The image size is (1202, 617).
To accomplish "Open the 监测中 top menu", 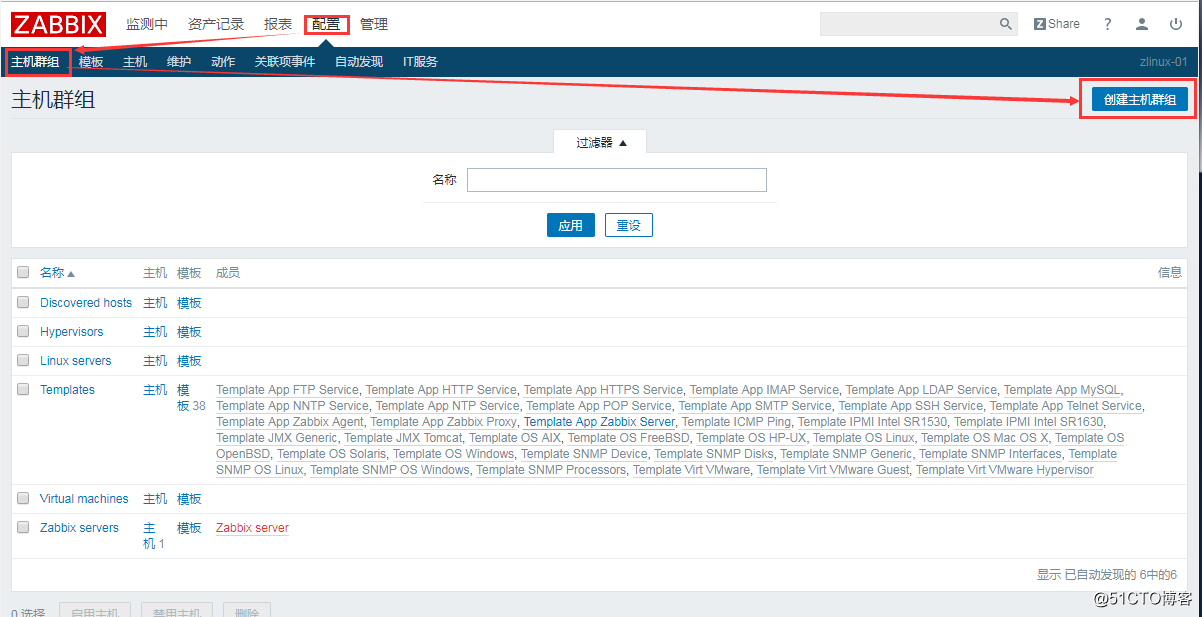I will [x=147, y=24].
